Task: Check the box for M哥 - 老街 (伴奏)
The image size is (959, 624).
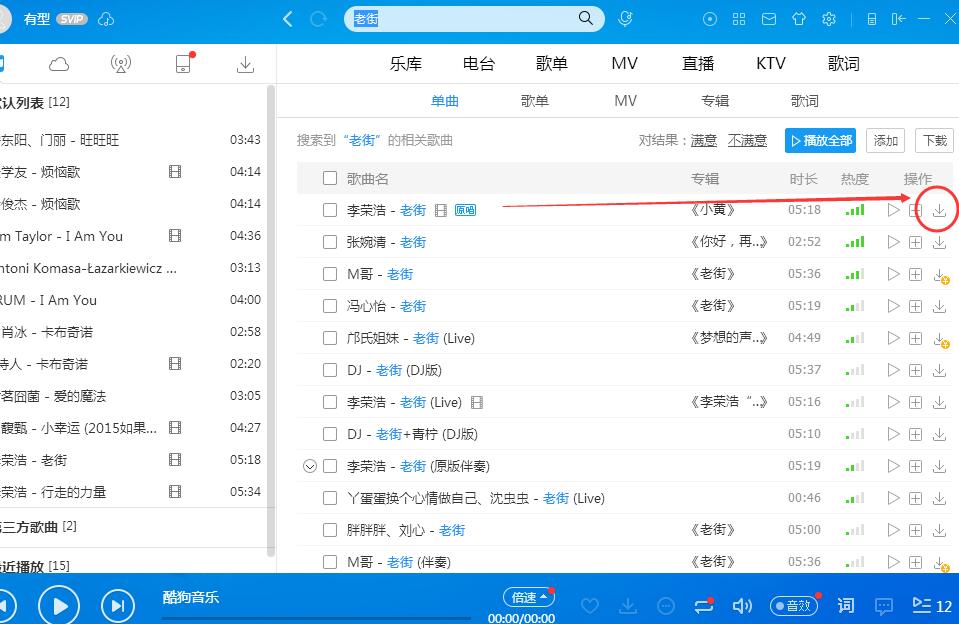Action: pyautogui.click(x=330, y=562)
